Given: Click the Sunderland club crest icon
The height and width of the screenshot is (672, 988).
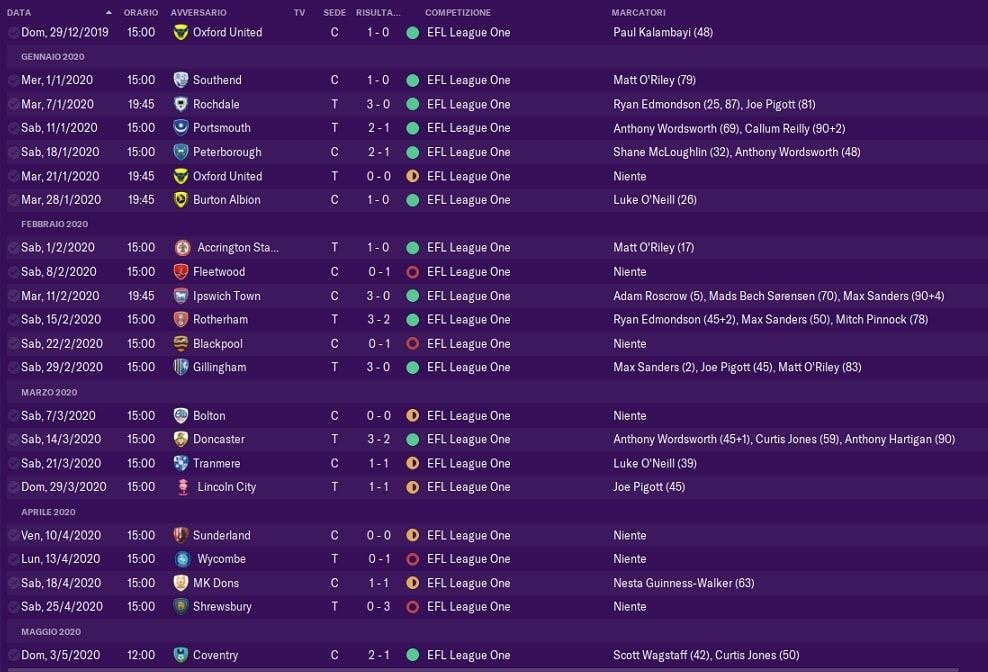Looking at the screenshot, I should click(x=180, y=535).
